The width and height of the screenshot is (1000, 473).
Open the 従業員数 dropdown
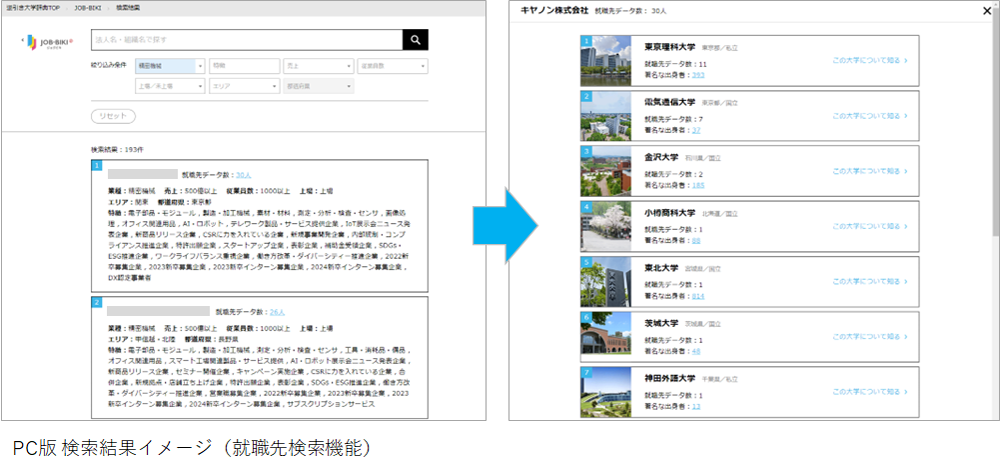coord(392,66)
